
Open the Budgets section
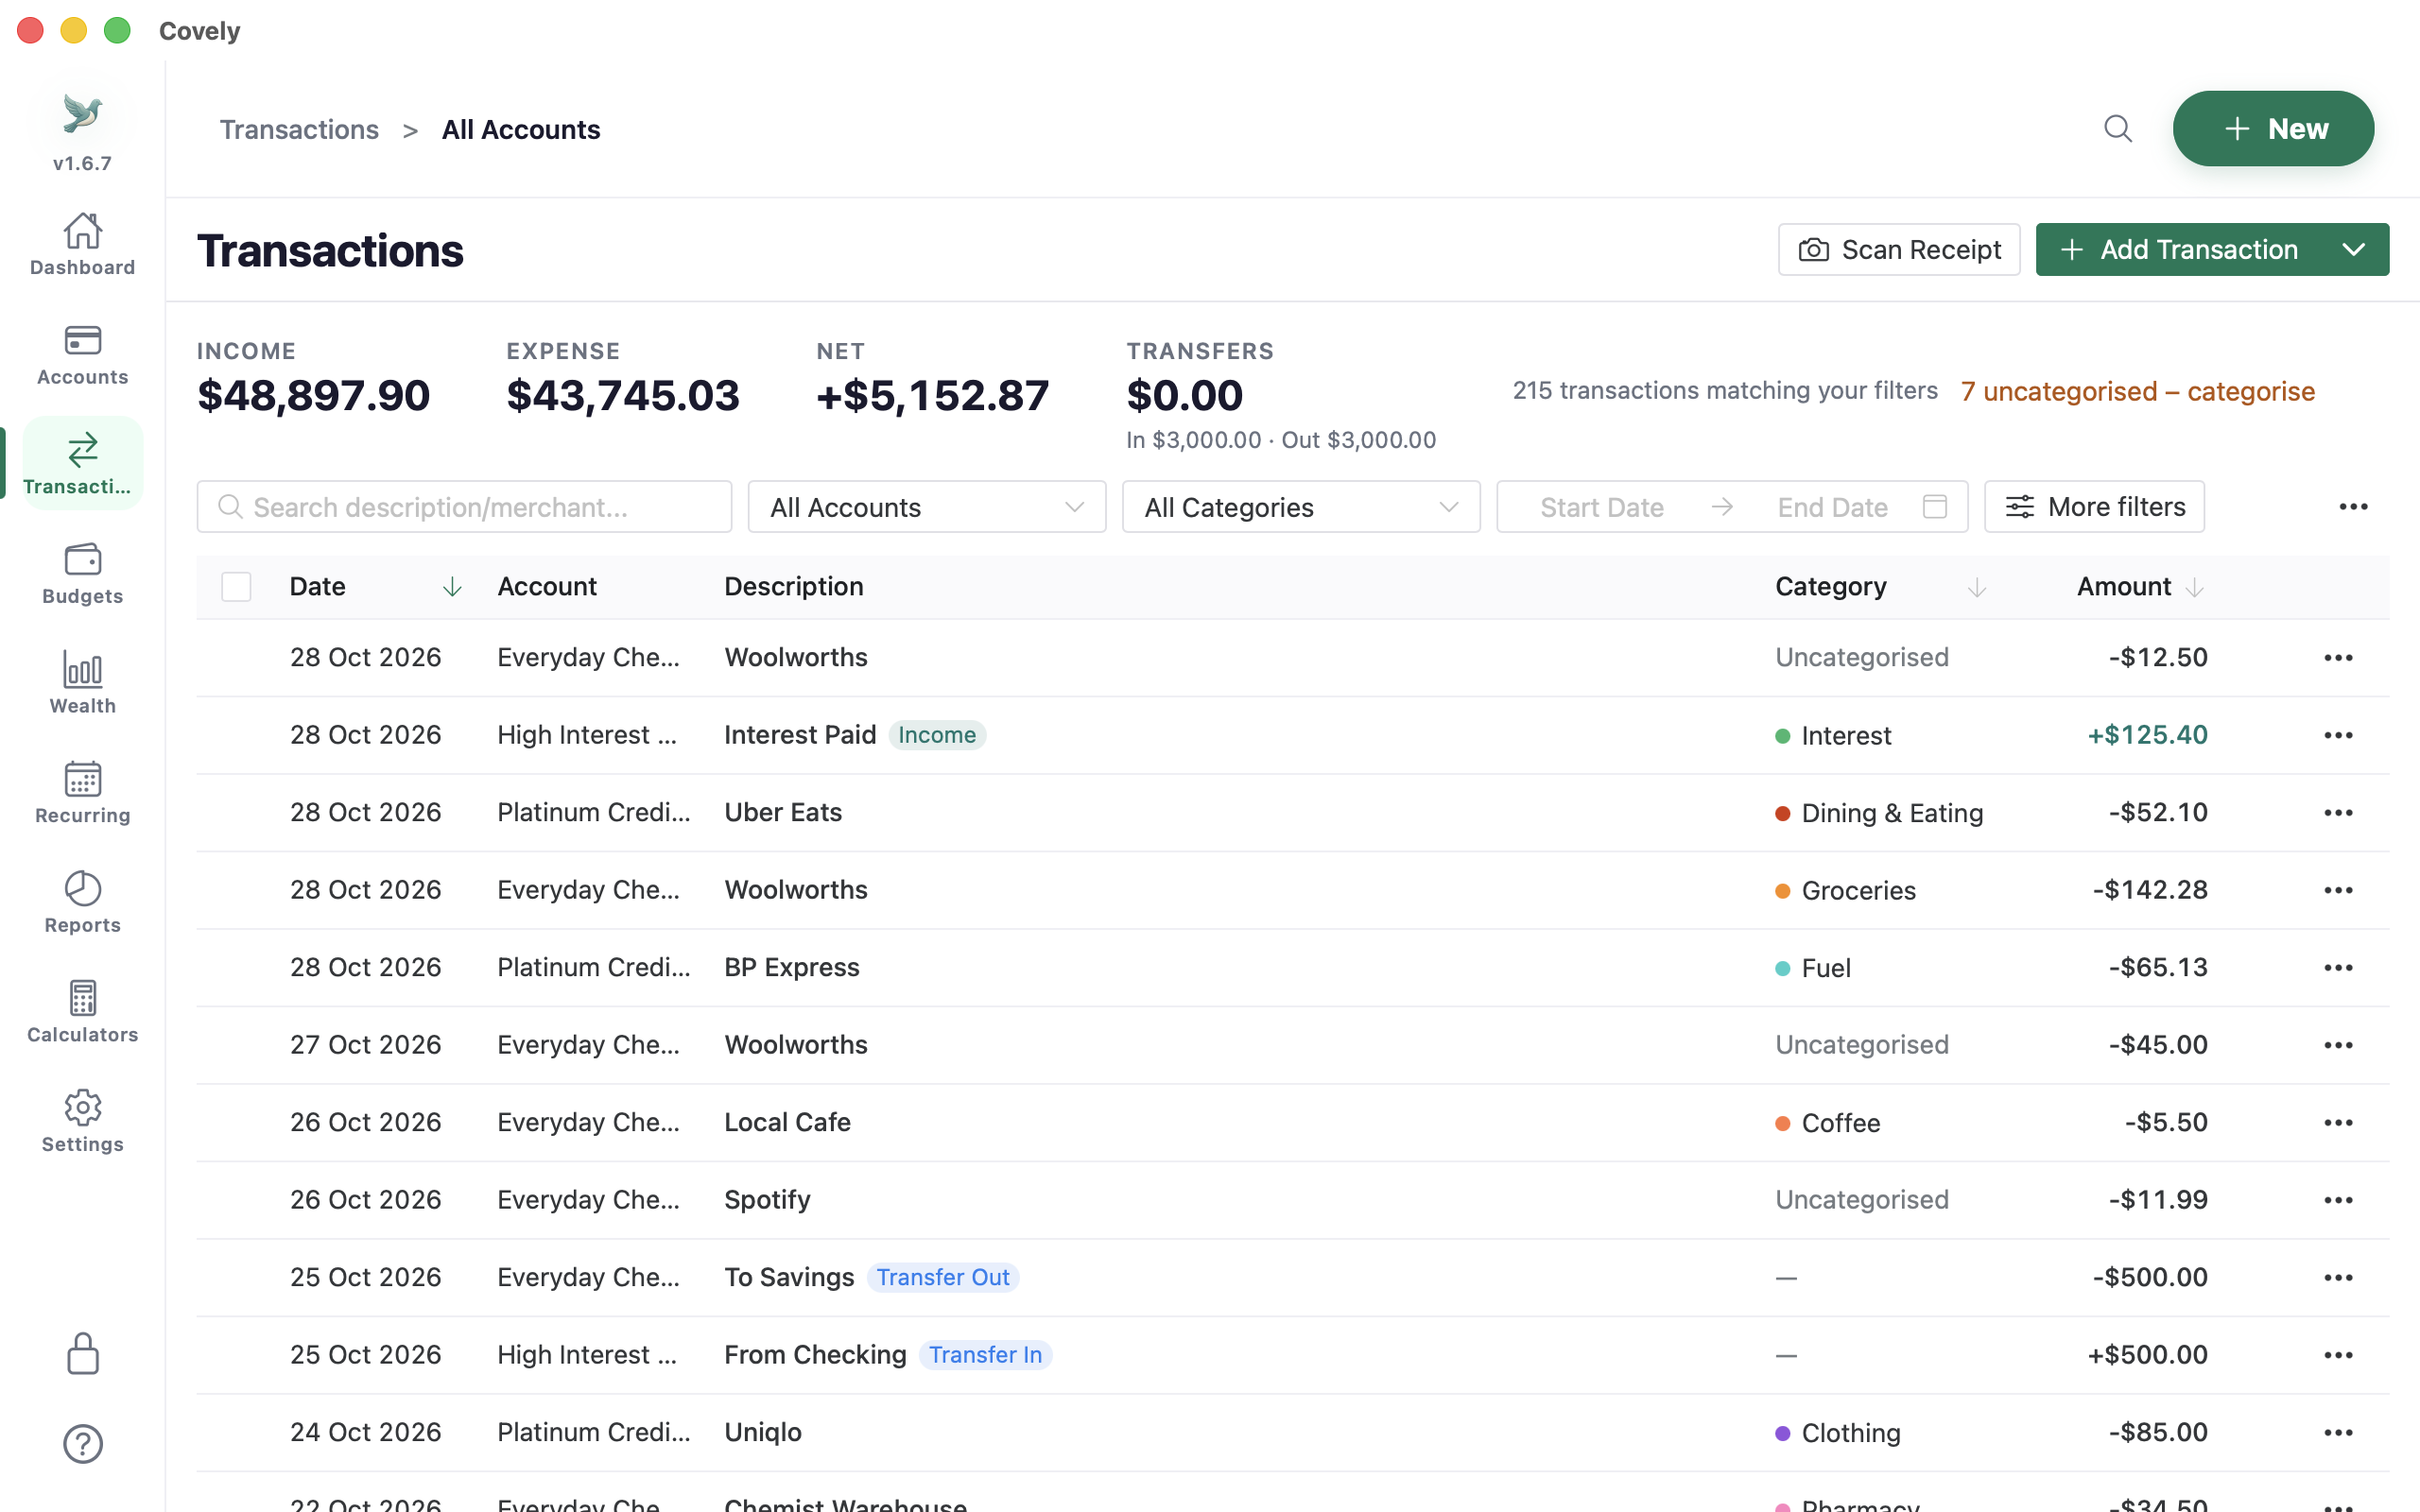(82, 573)
